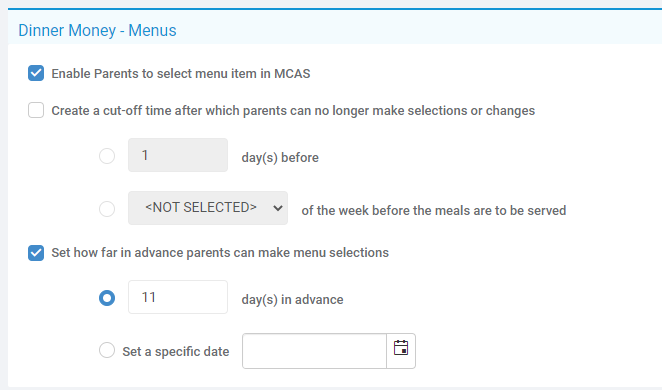
Task: Click the cut-off time label text
Action: [293, 111]
